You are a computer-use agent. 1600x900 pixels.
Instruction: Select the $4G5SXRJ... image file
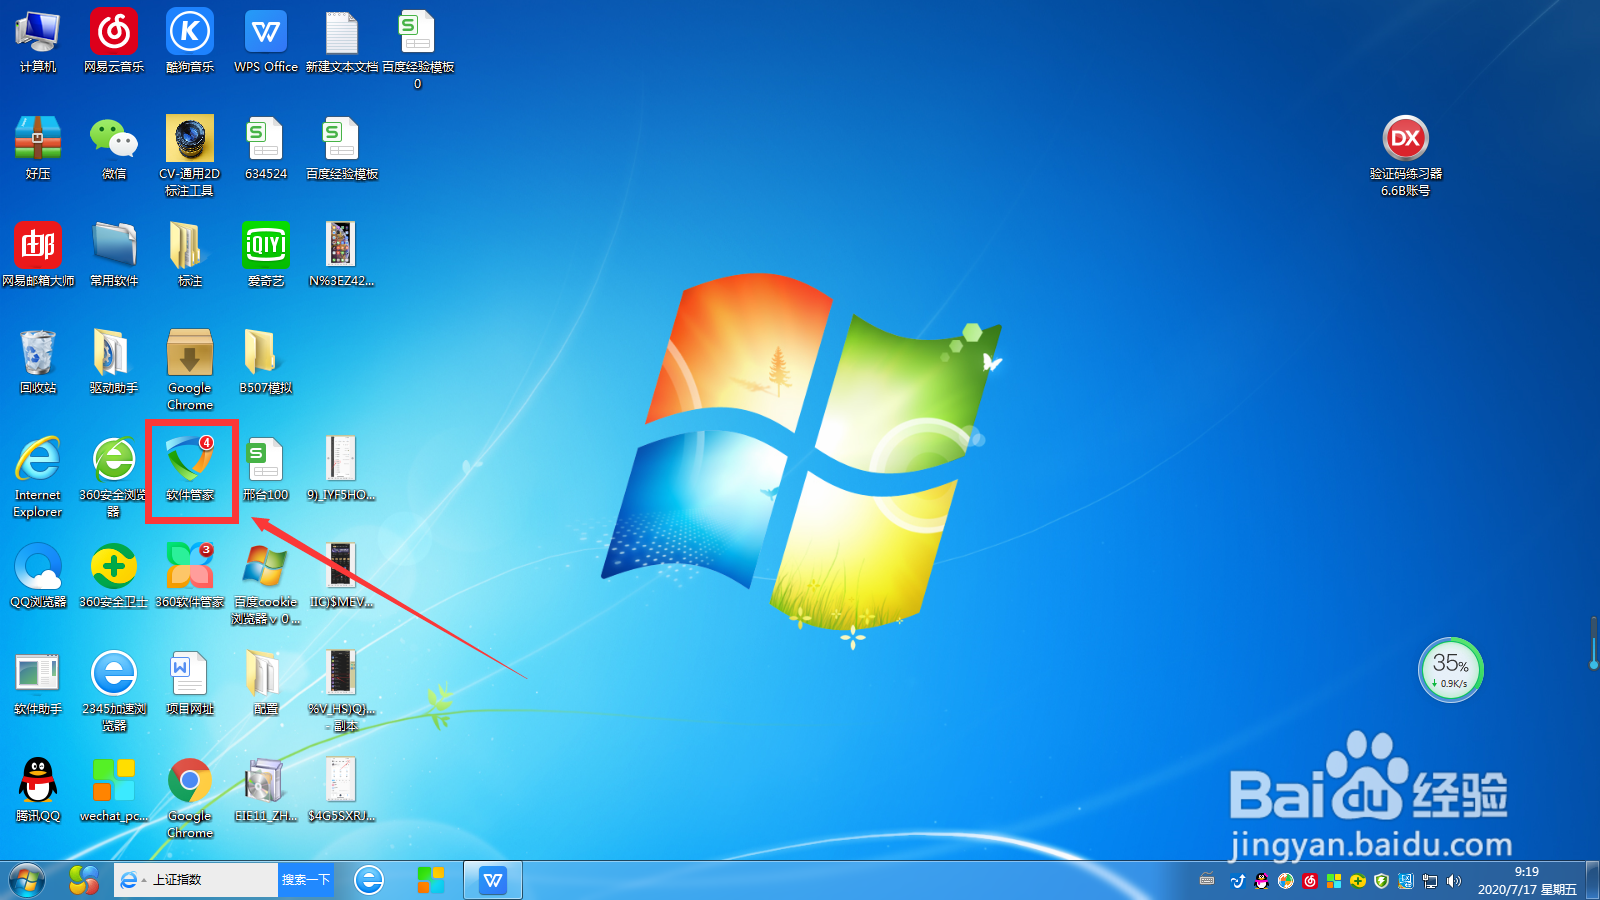click(341, 791)
